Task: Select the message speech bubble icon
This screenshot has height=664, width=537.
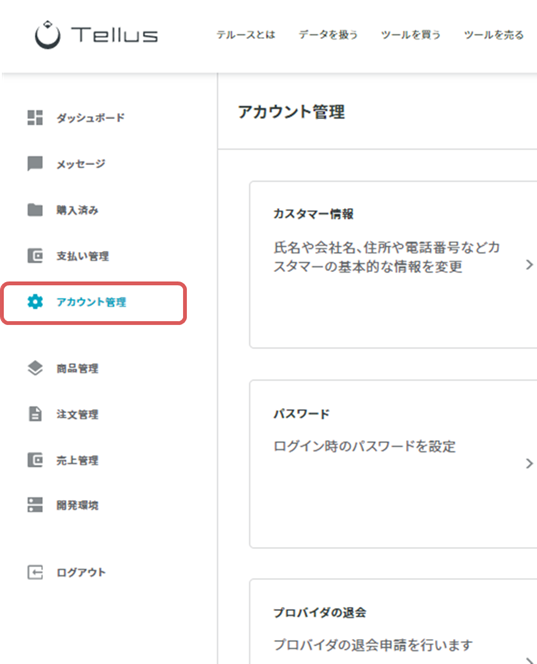Action: tap(35, 163)
